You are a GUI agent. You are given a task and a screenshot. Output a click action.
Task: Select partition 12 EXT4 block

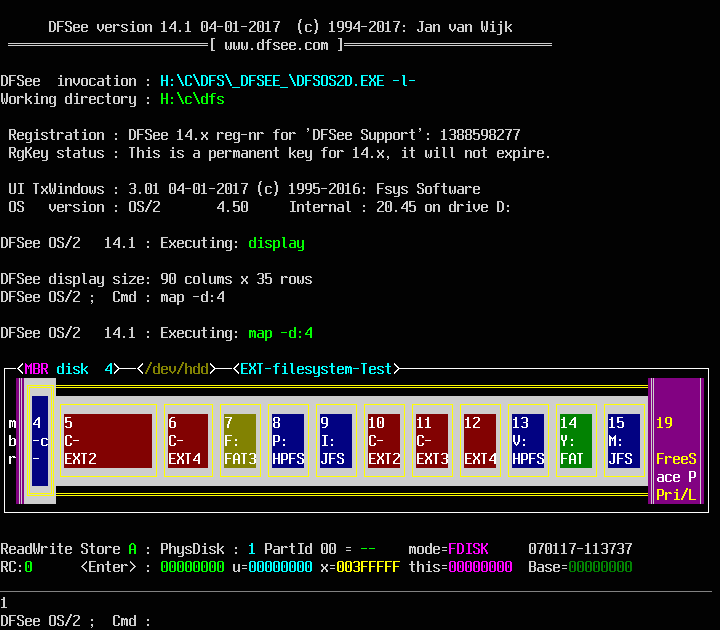(480, 441)
